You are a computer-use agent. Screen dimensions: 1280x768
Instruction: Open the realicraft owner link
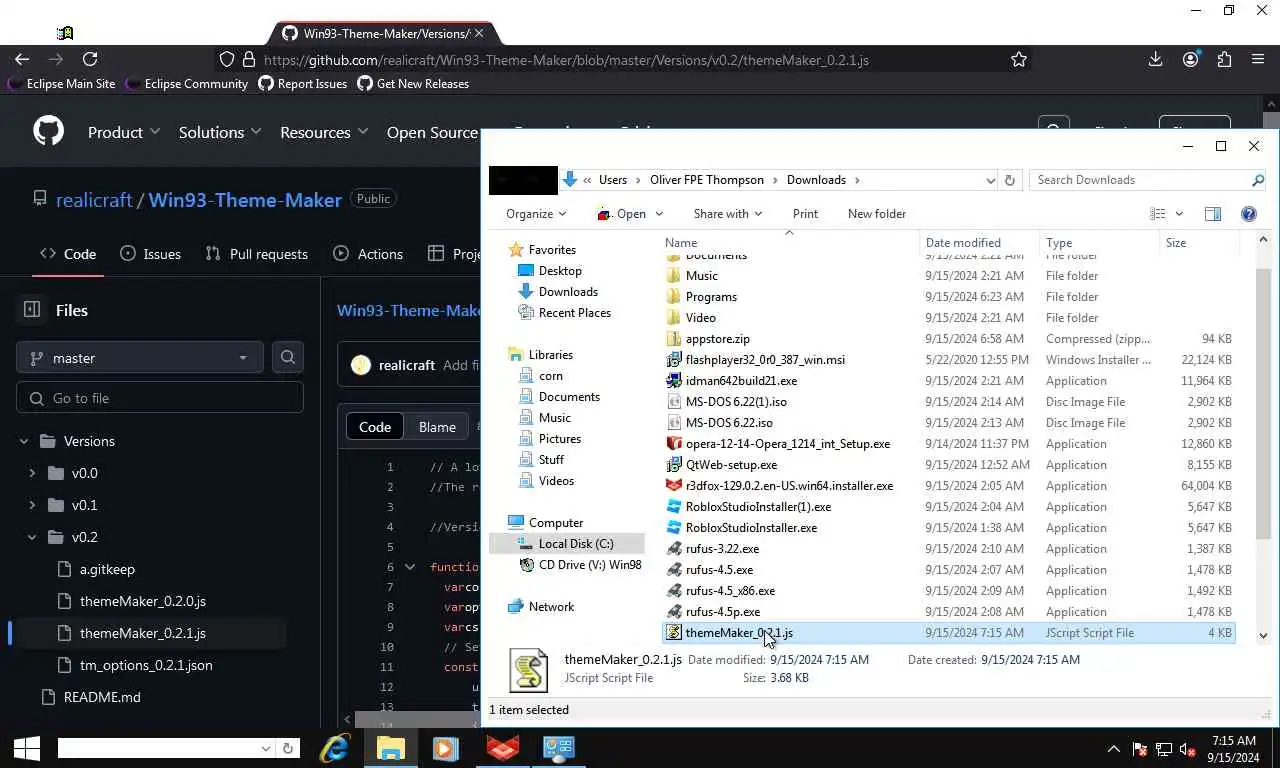pos(94,200)
